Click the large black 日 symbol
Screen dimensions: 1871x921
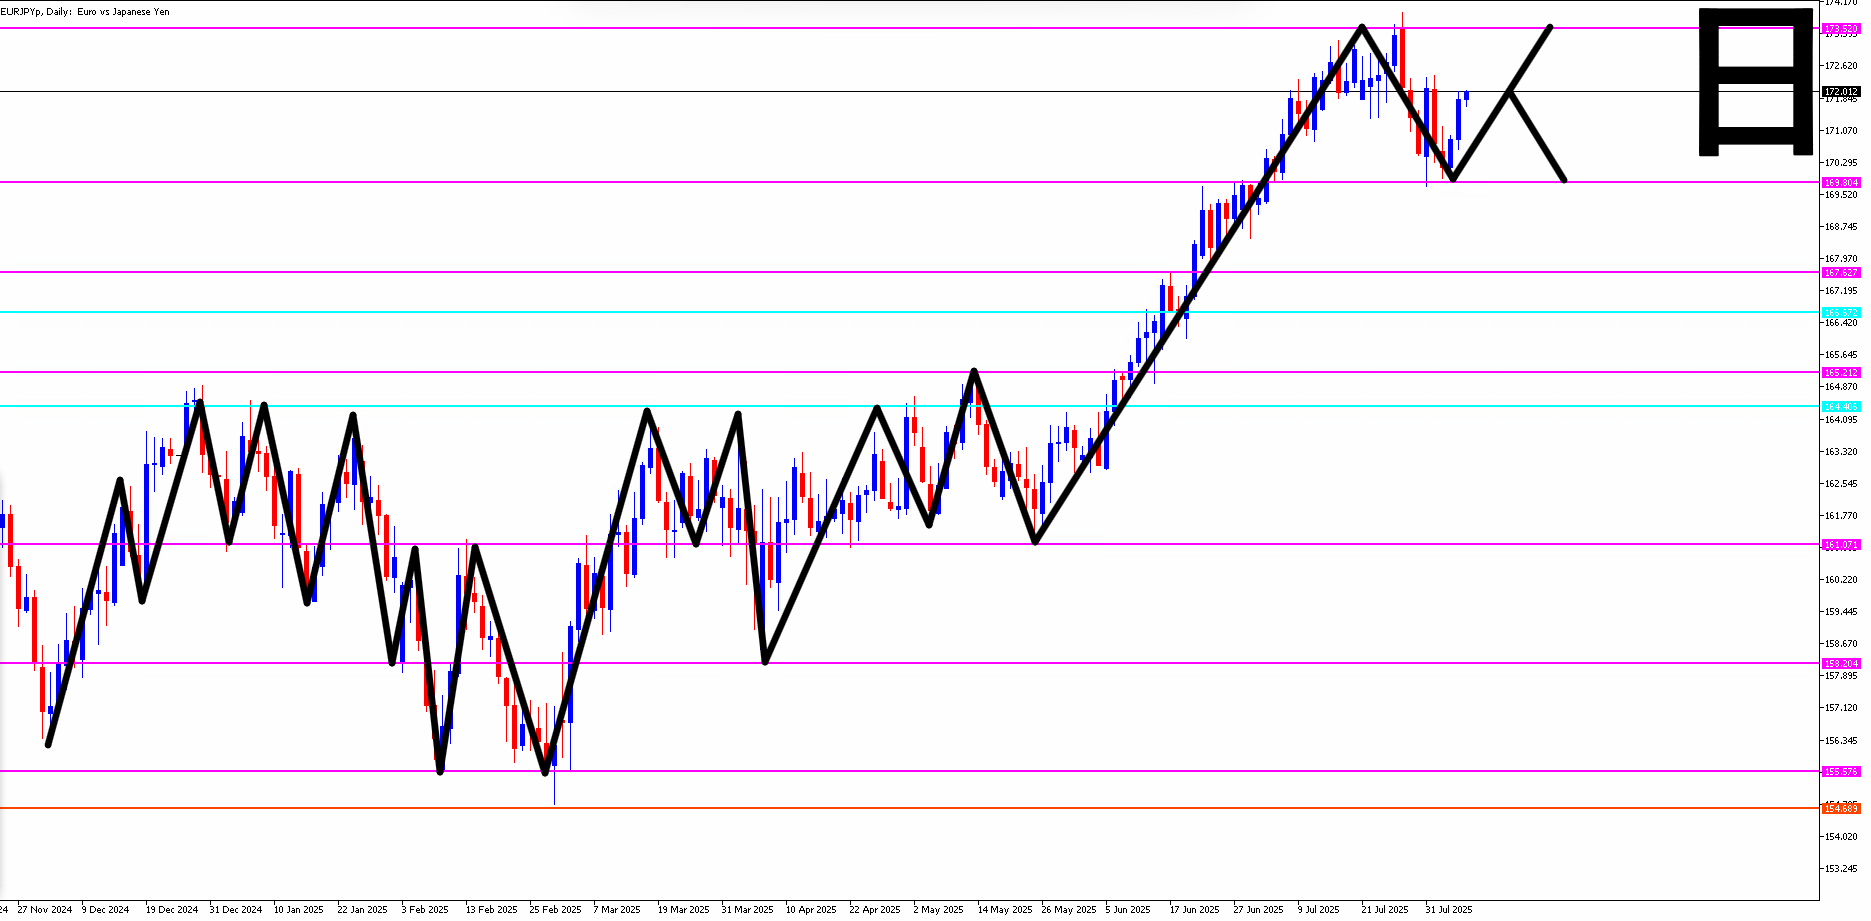pos(1756,82)
